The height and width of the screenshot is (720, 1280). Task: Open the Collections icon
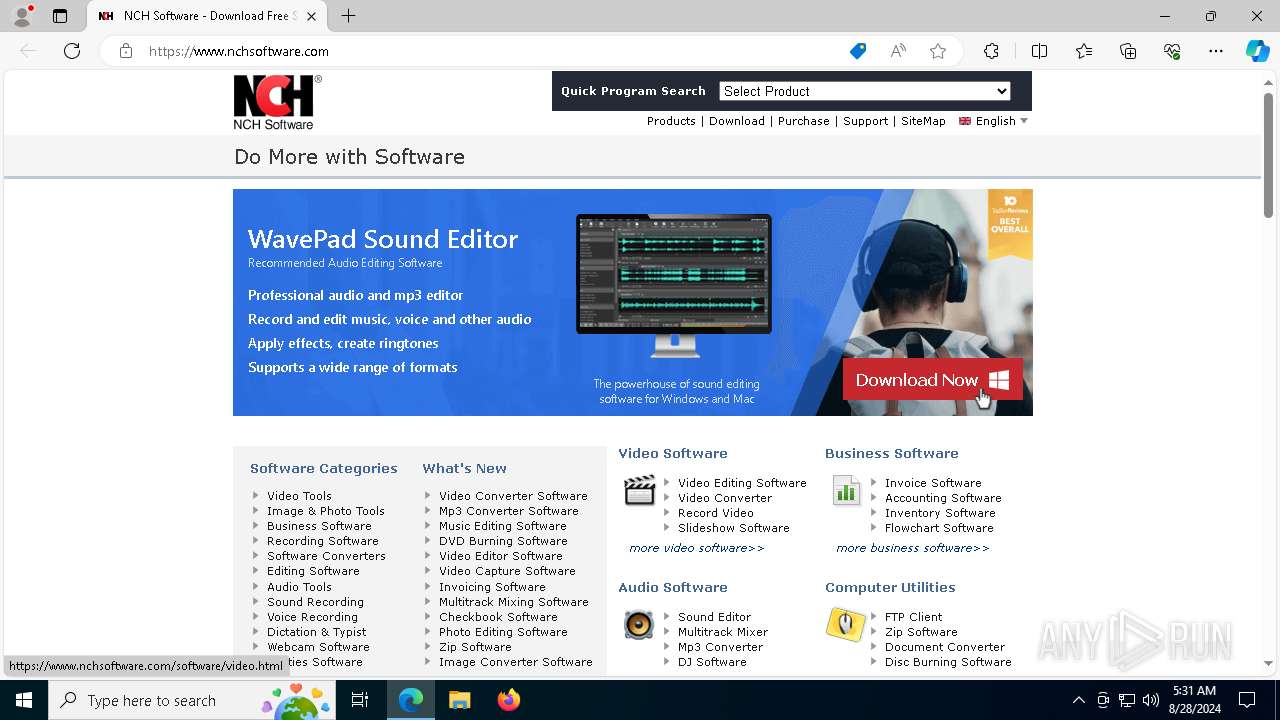[x=1128, y=51]
